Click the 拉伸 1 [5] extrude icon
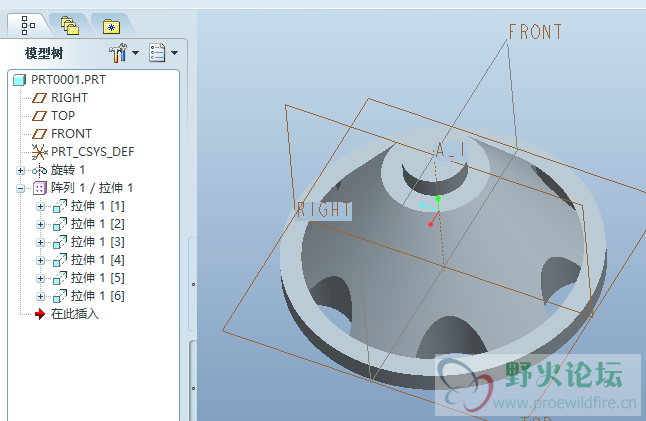This screenshot has width=646, height=421. pos(60,278)
